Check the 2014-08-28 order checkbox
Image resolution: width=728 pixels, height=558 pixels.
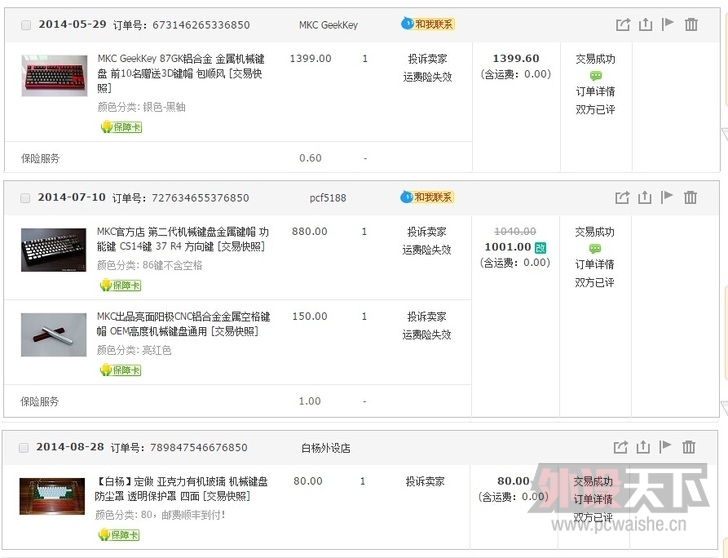pyautogui.click(x=25, y=448)
